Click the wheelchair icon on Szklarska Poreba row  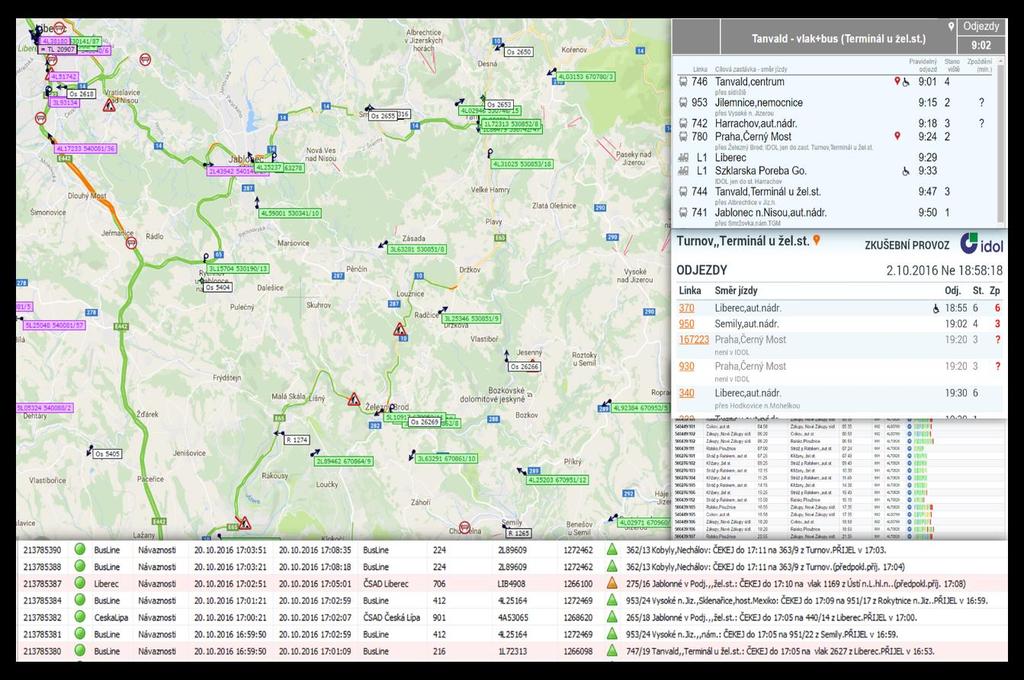(906, 171)
